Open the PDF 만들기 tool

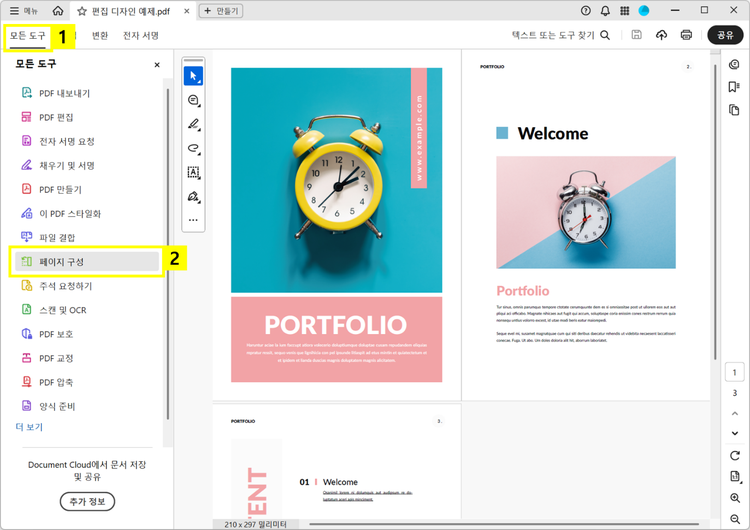86,189
